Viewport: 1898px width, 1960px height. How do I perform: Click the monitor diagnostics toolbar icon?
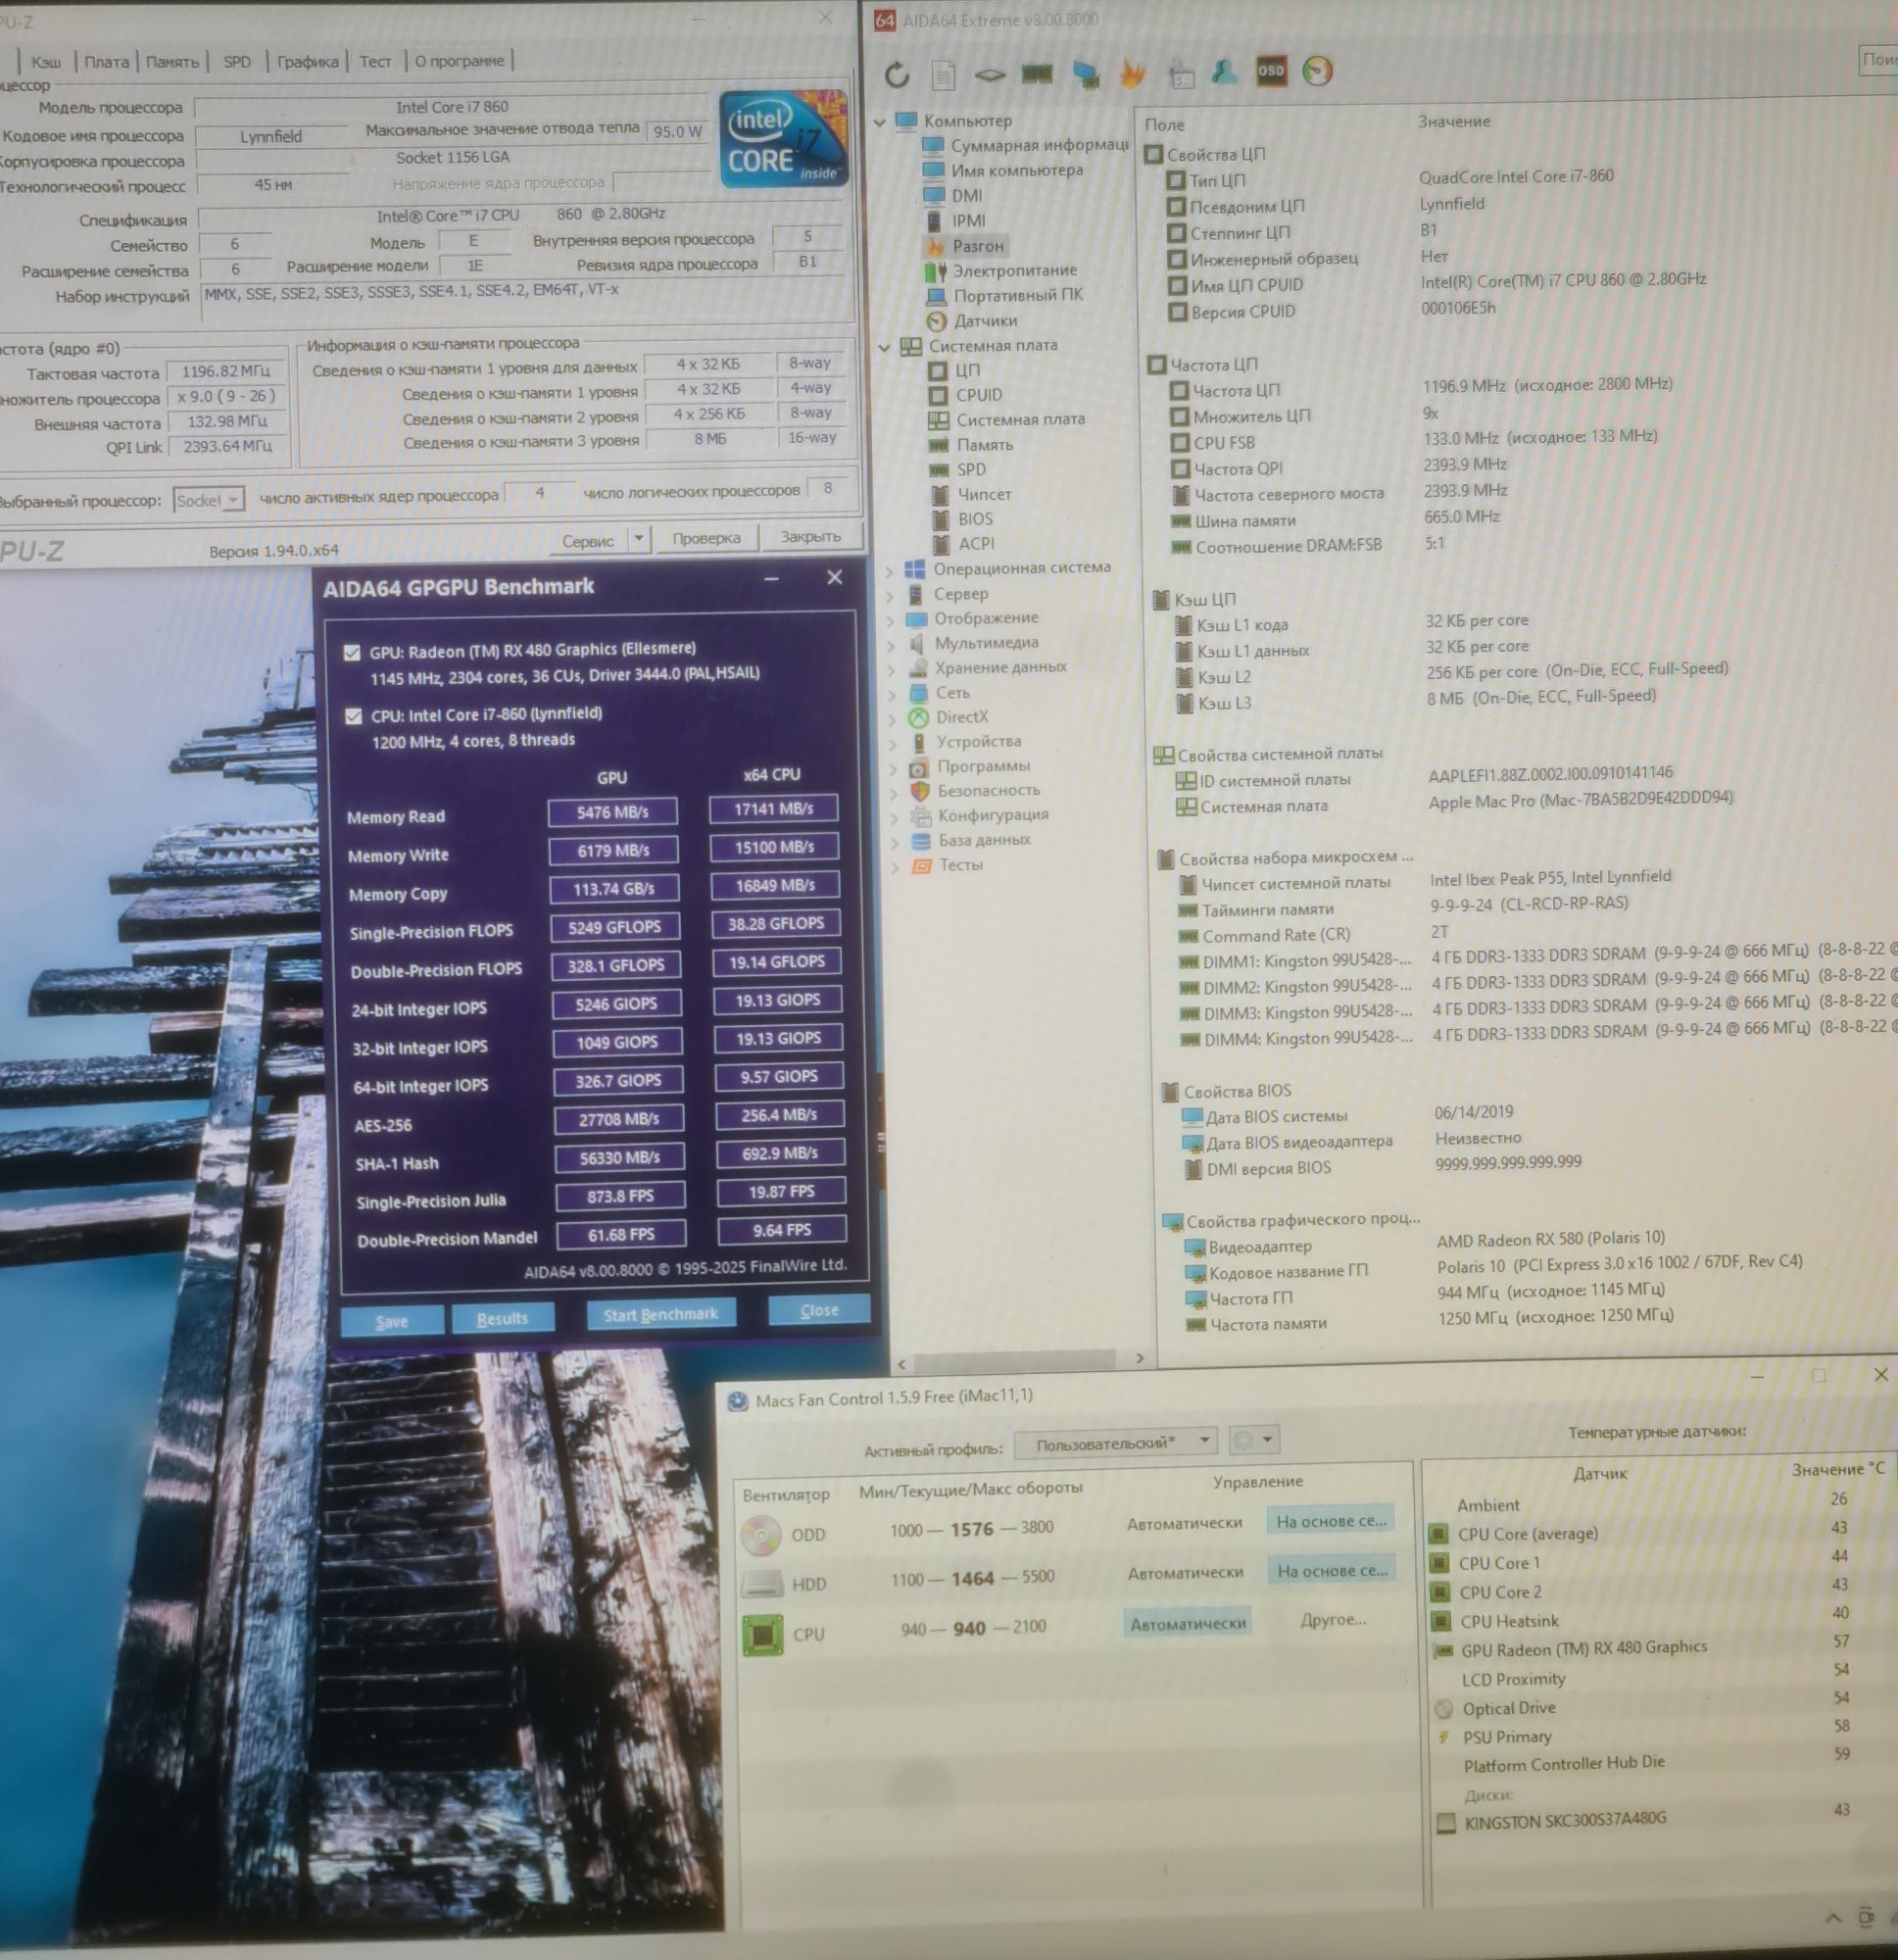point(1085,73)
